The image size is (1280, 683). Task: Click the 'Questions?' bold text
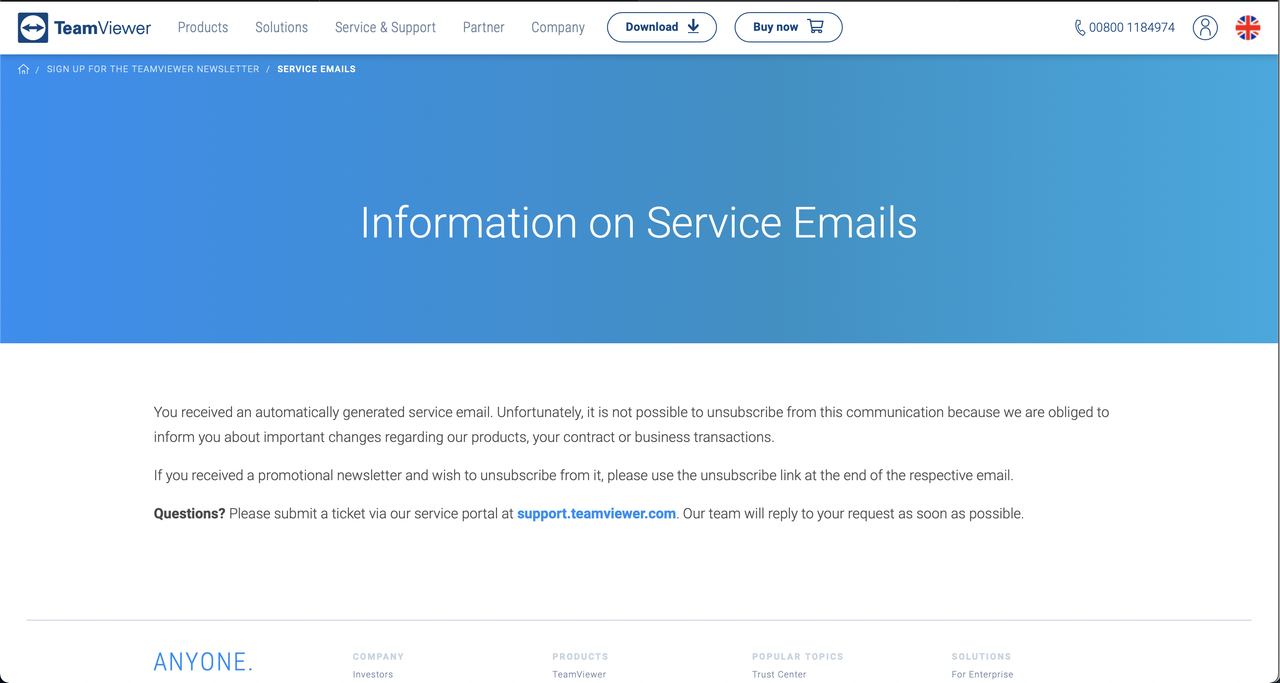pyautogui.click(x=189, y=513)
